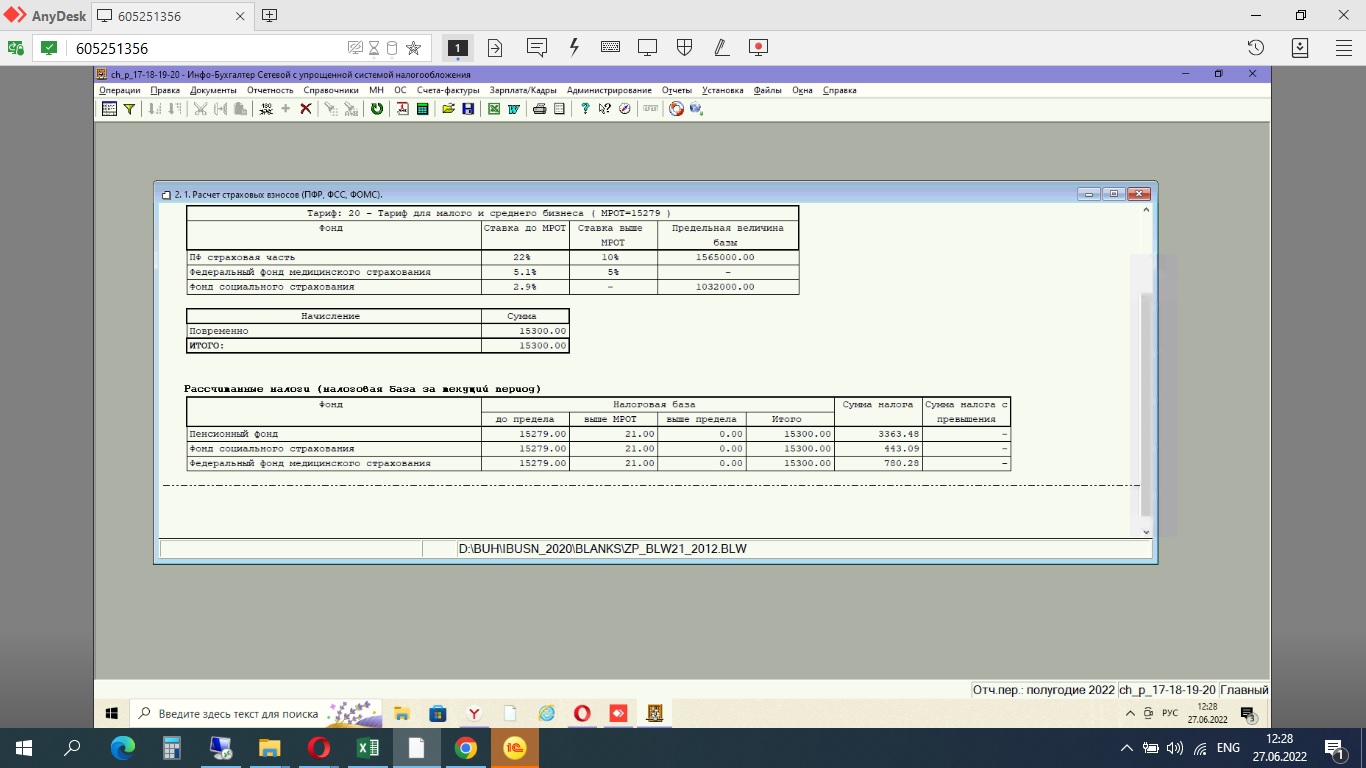Screen dimensions: 1366x768
Task: Click remote taskbar search box
Action: tap(258, 713)
